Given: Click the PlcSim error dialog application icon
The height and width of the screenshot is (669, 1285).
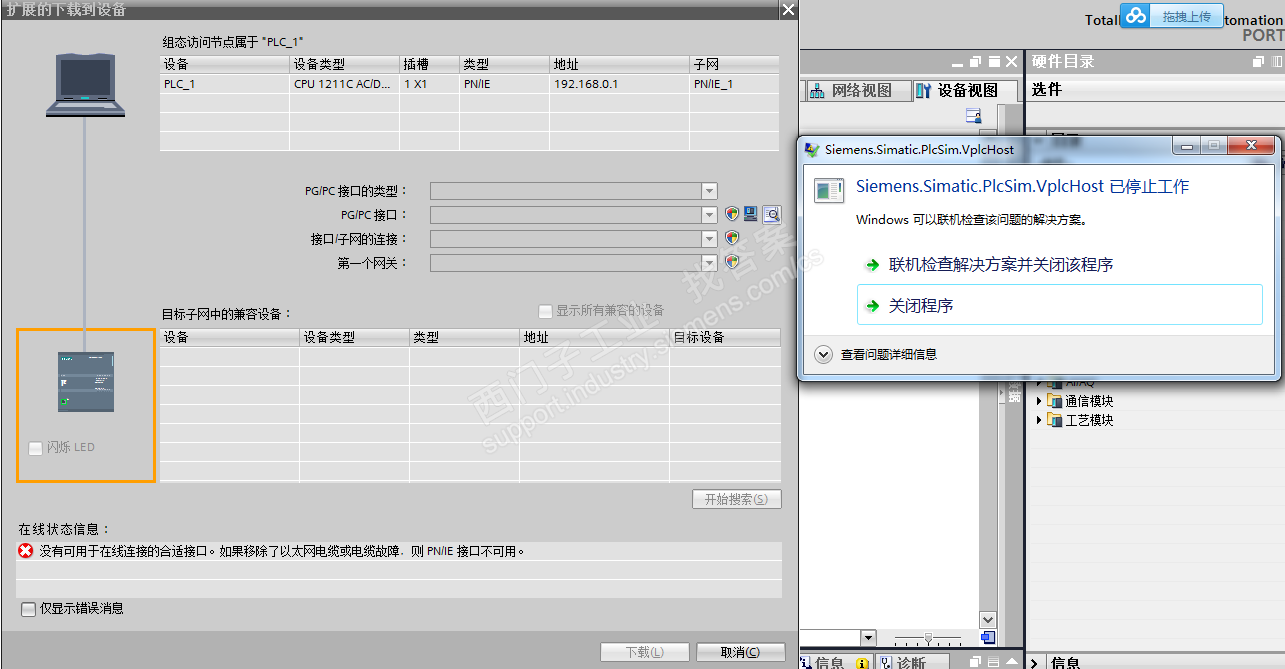Looking at the screenshot, I should pyautogui.click(x=828, y=190).
